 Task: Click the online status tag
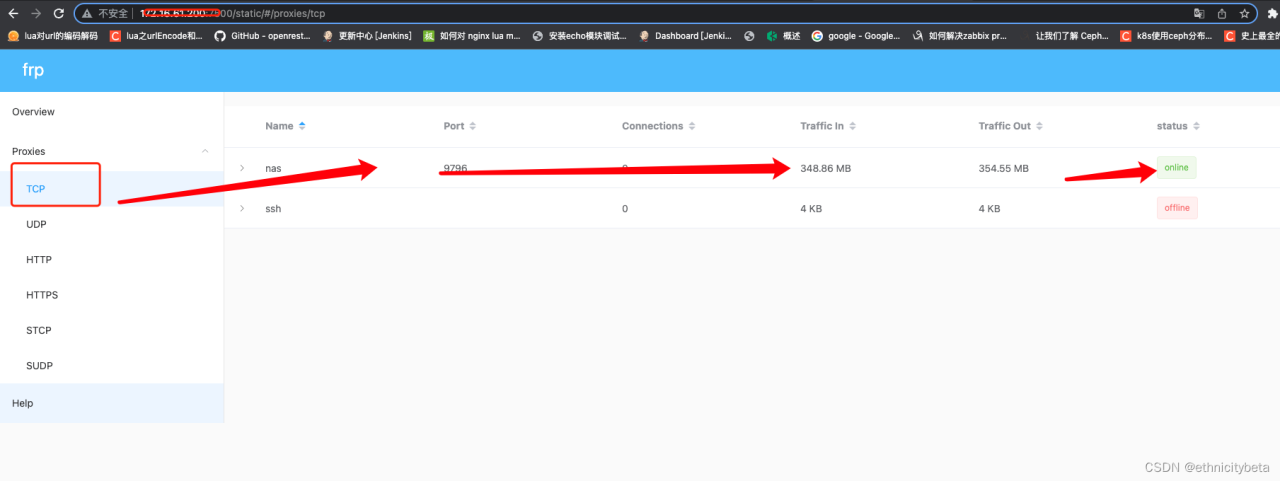click(1176, 167)
